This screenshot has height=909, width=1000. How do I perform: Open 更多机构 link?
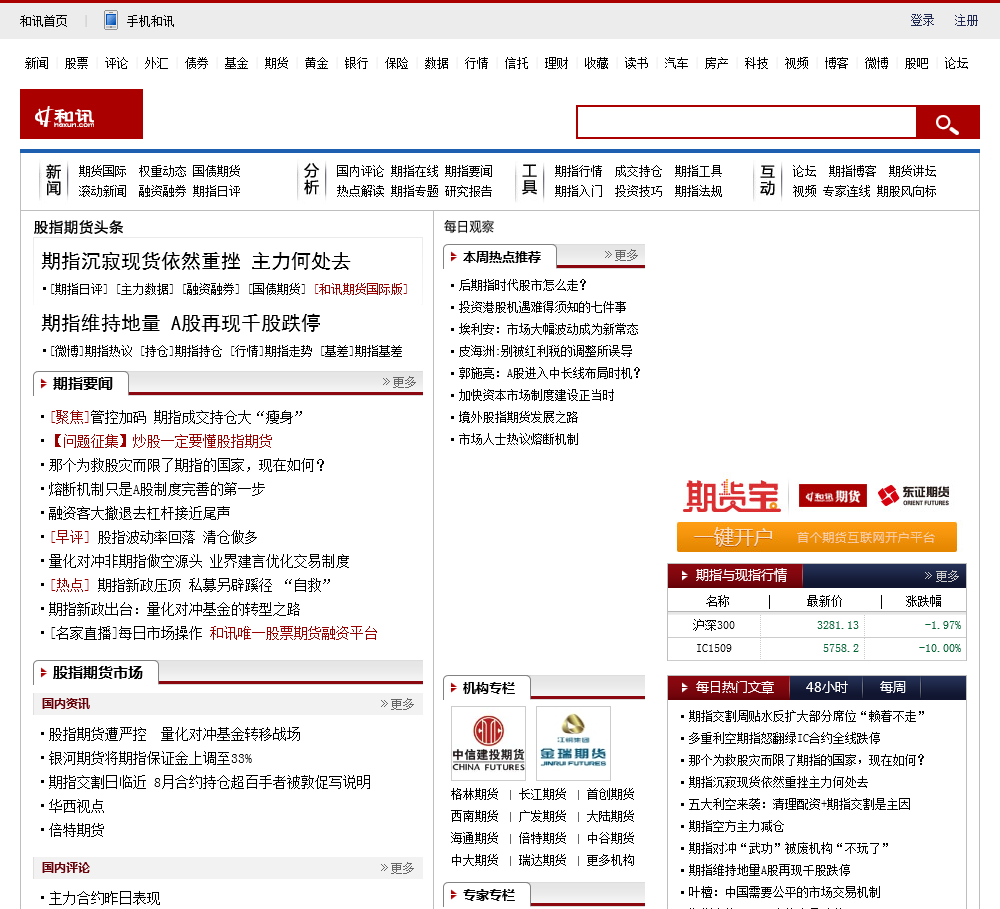click(x=610, y=861)
